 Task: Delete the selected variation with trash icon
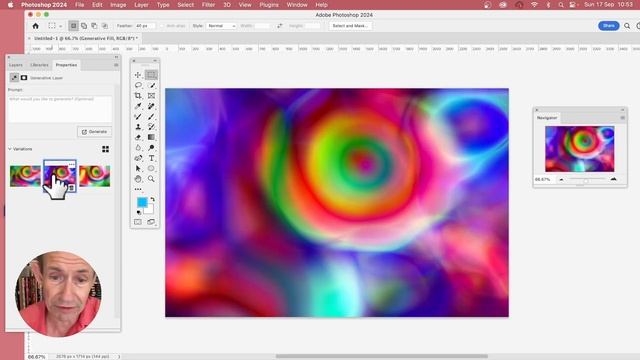(x=71, y=188)
